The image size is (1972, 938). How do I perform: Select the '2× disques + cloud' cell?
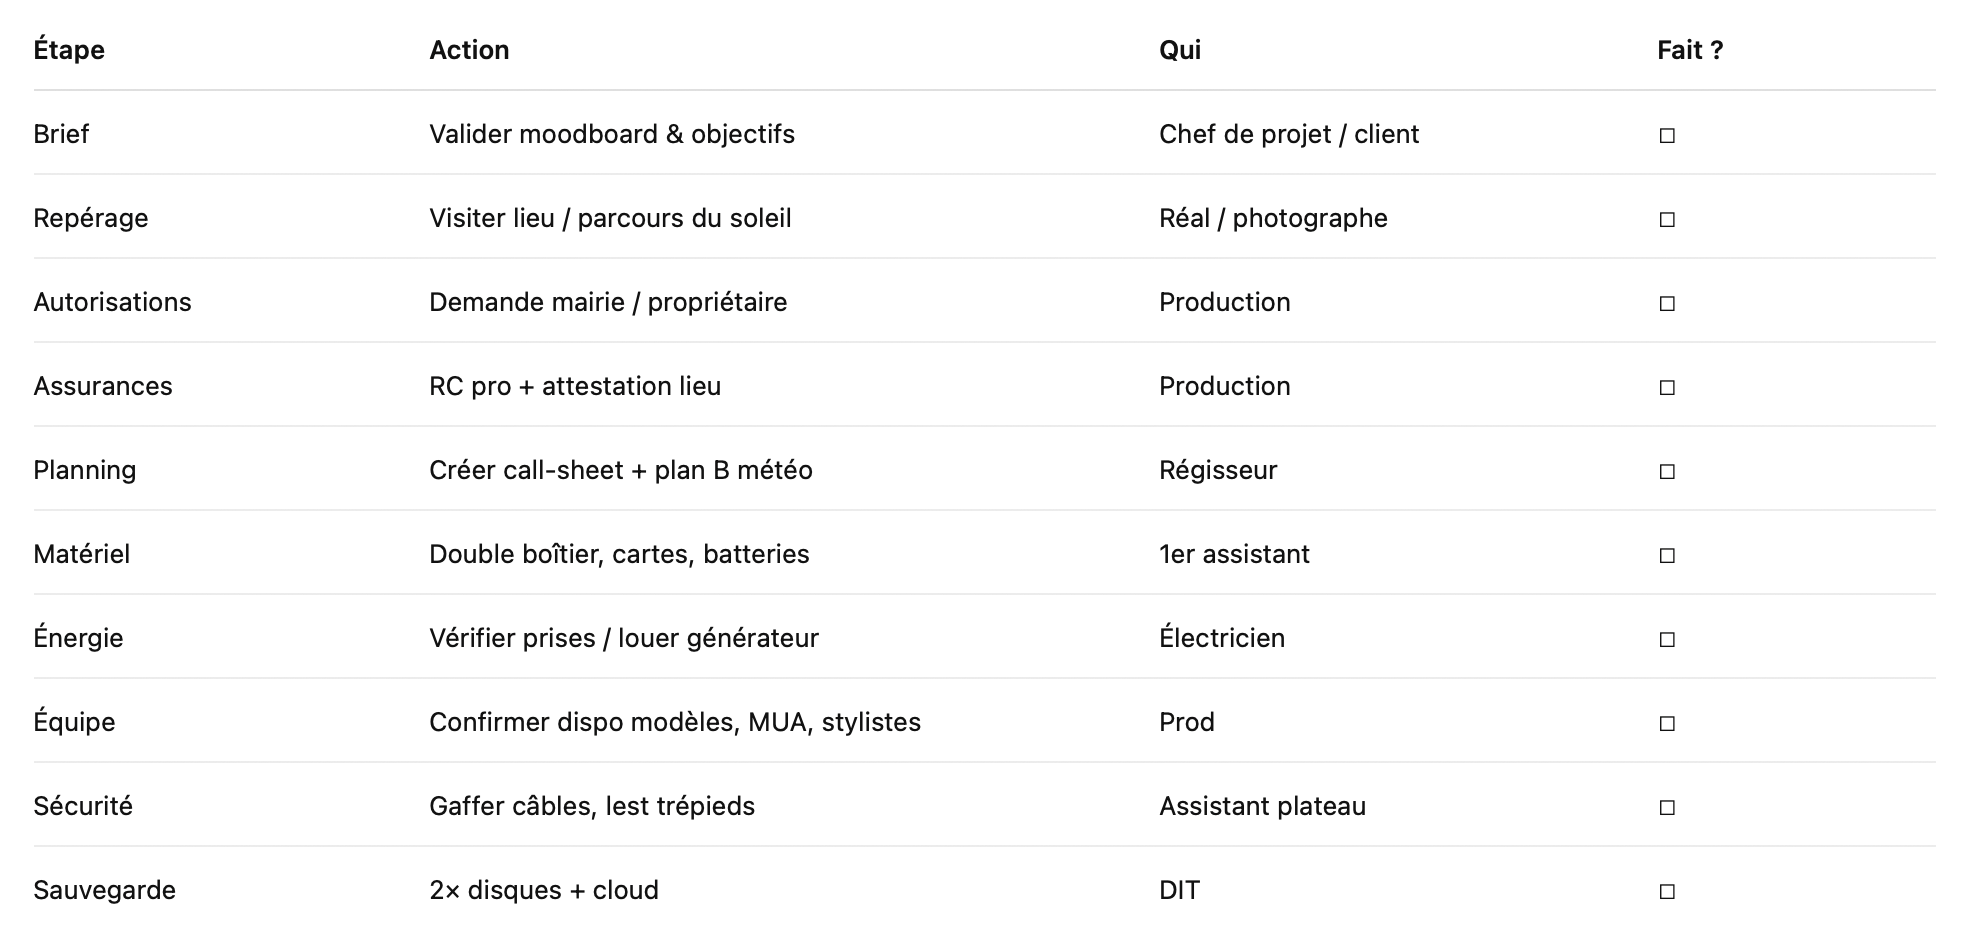tap(544, 890)
